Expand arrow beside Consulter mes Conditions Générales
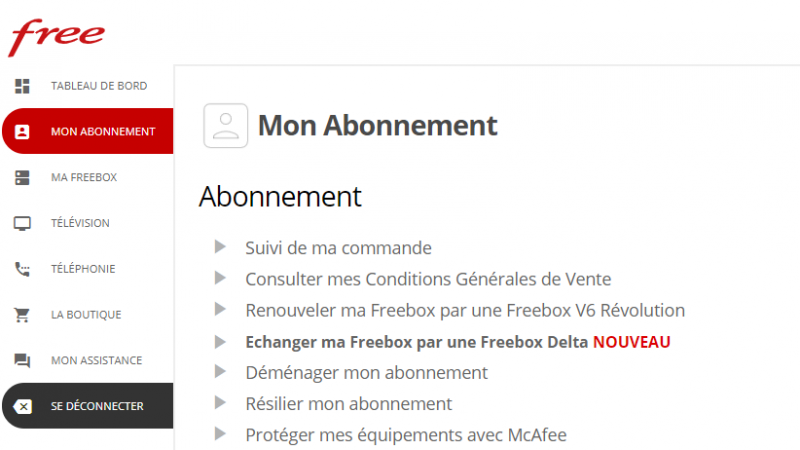This screenshot has width=800, height=450. coord(220,278)
